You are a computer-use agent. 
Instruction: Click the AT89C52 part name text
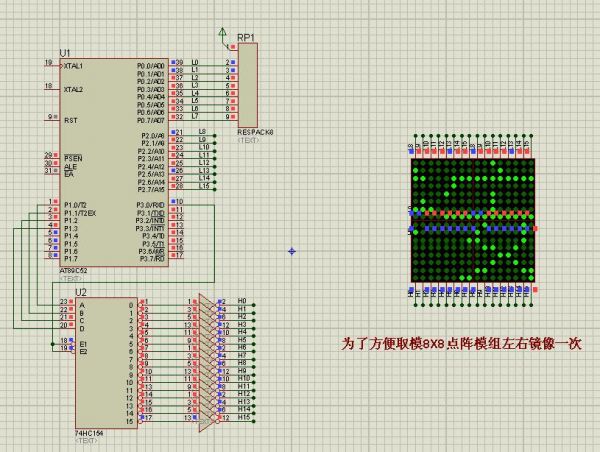pyautogui.click(x=75, y=270)
